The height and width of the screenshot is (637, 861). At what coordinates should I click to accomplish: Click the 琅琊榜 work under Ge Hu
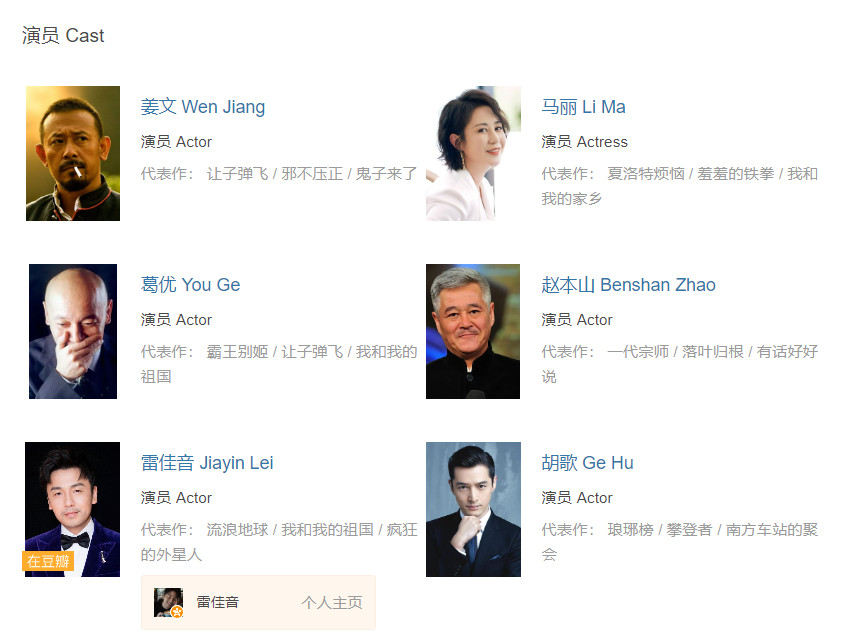point(630,529)
